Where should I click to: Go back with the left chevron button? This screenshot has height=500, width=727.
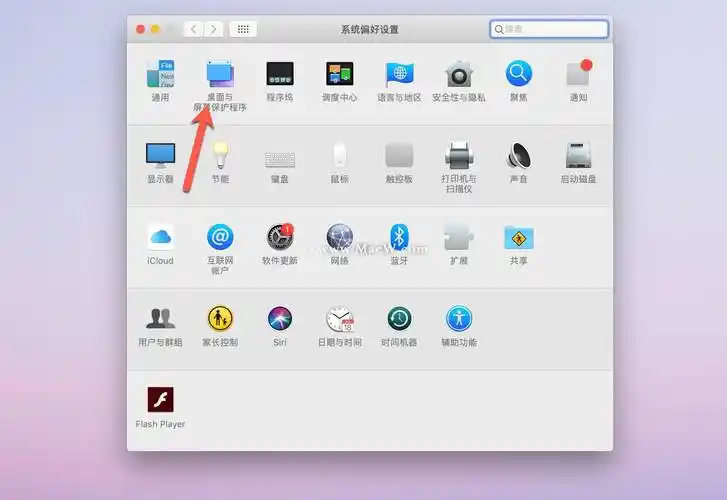194,29
